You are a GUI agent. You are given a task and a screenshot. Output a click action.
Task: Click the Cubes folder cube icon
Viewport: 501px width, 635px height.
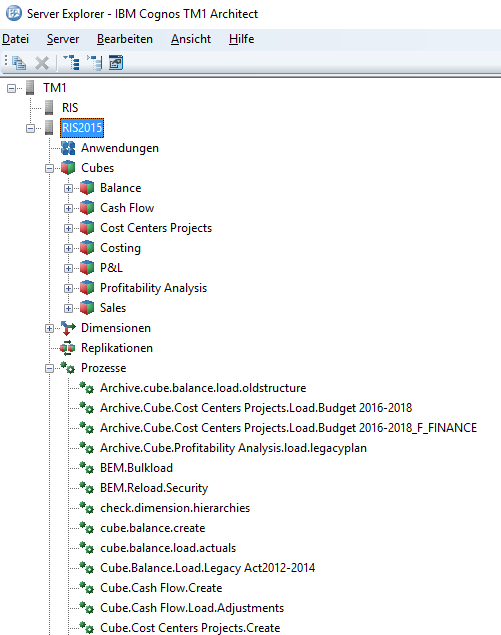pyautogui.click(x=68, y=168)
